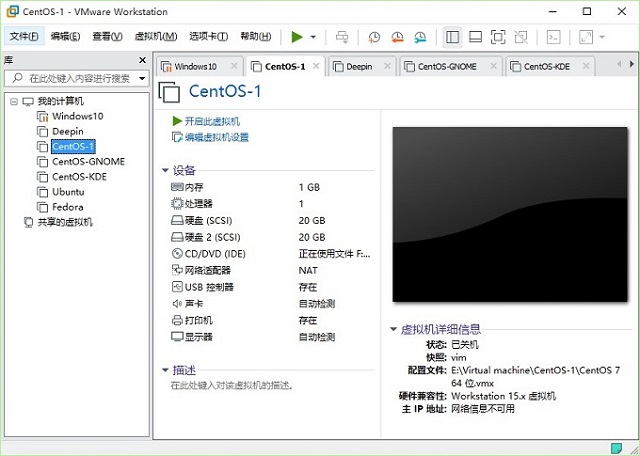The width and height of the screenshot is (640, 456).
Task: Close the CentOS-GNOME tab
Action: (493, 66)
